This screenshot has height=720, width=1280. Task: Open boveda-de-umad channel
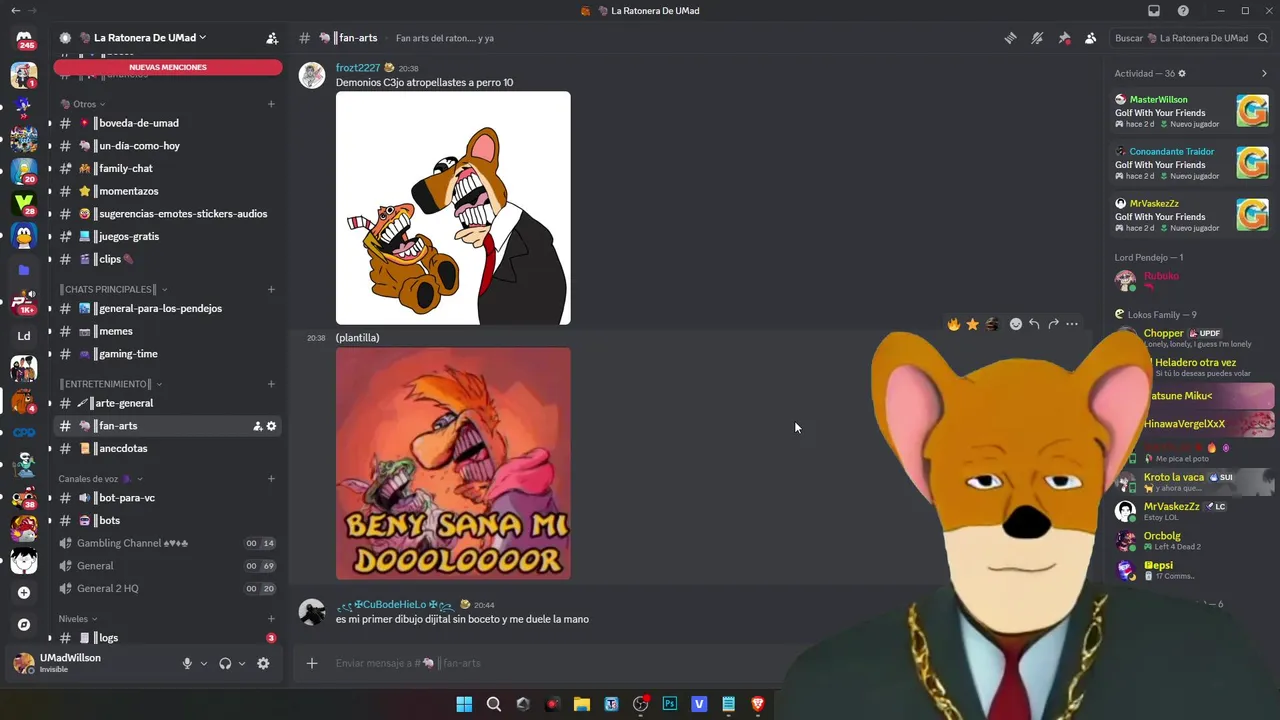coord(168,123)
